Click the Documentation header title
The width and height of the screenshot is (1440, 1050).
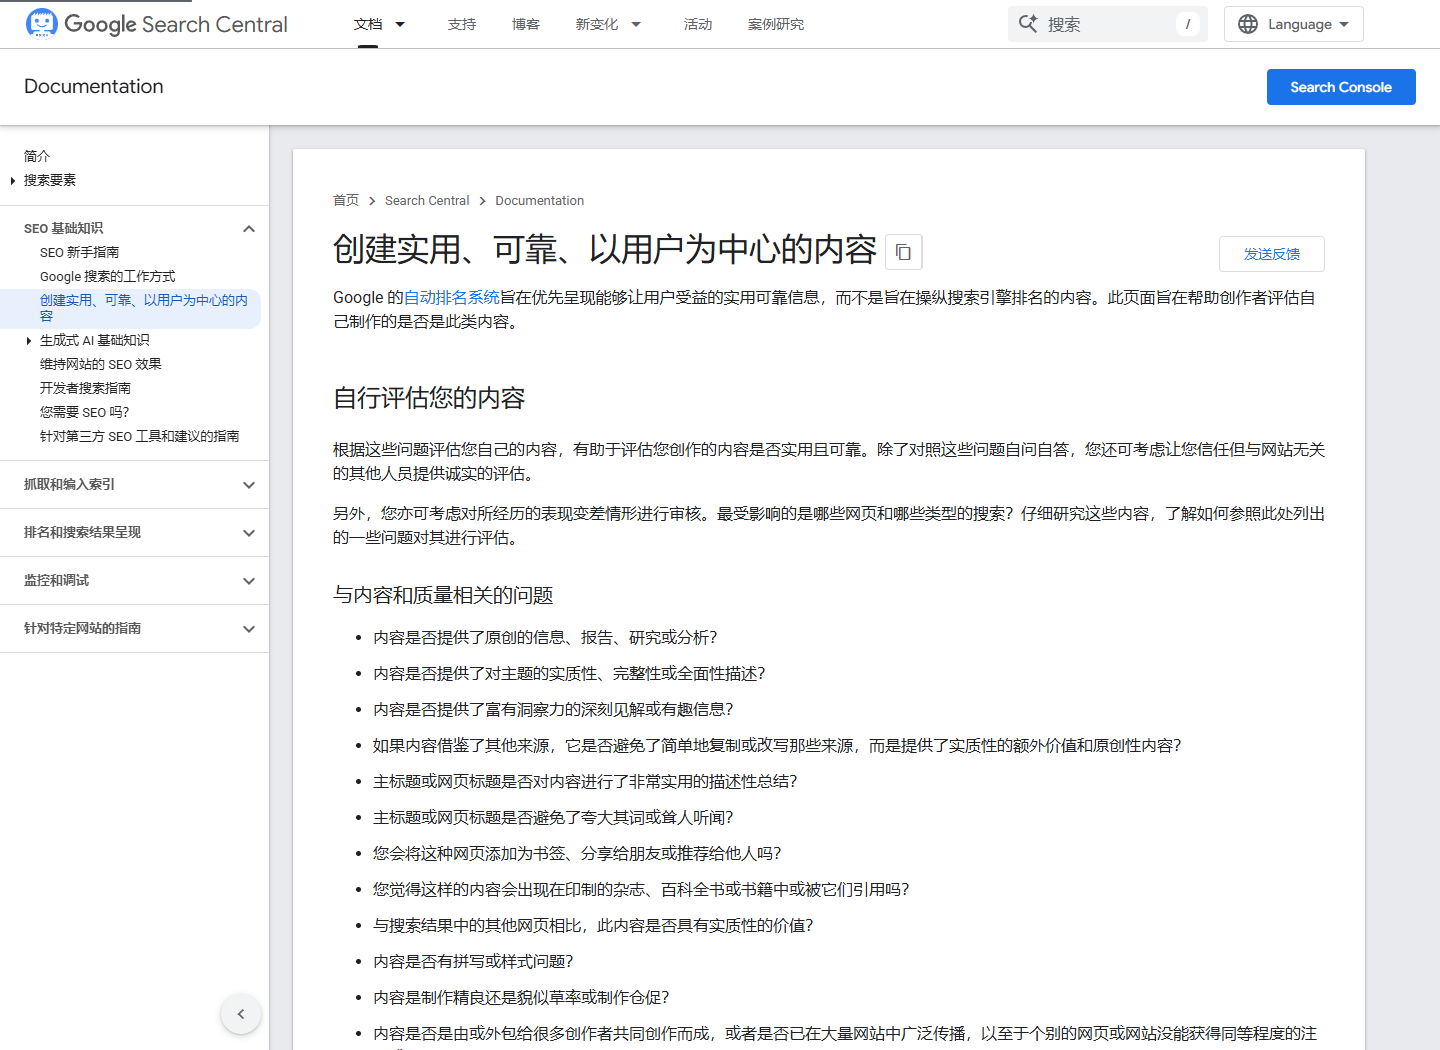94,87
